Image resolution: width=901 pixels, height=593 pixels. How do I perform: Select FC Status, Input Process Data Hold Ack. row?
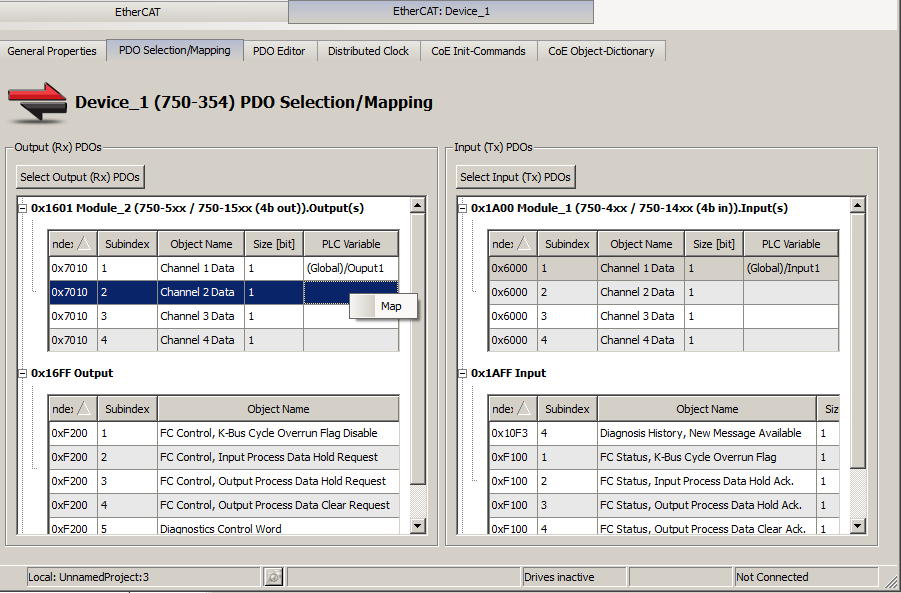tap(664, 482)
